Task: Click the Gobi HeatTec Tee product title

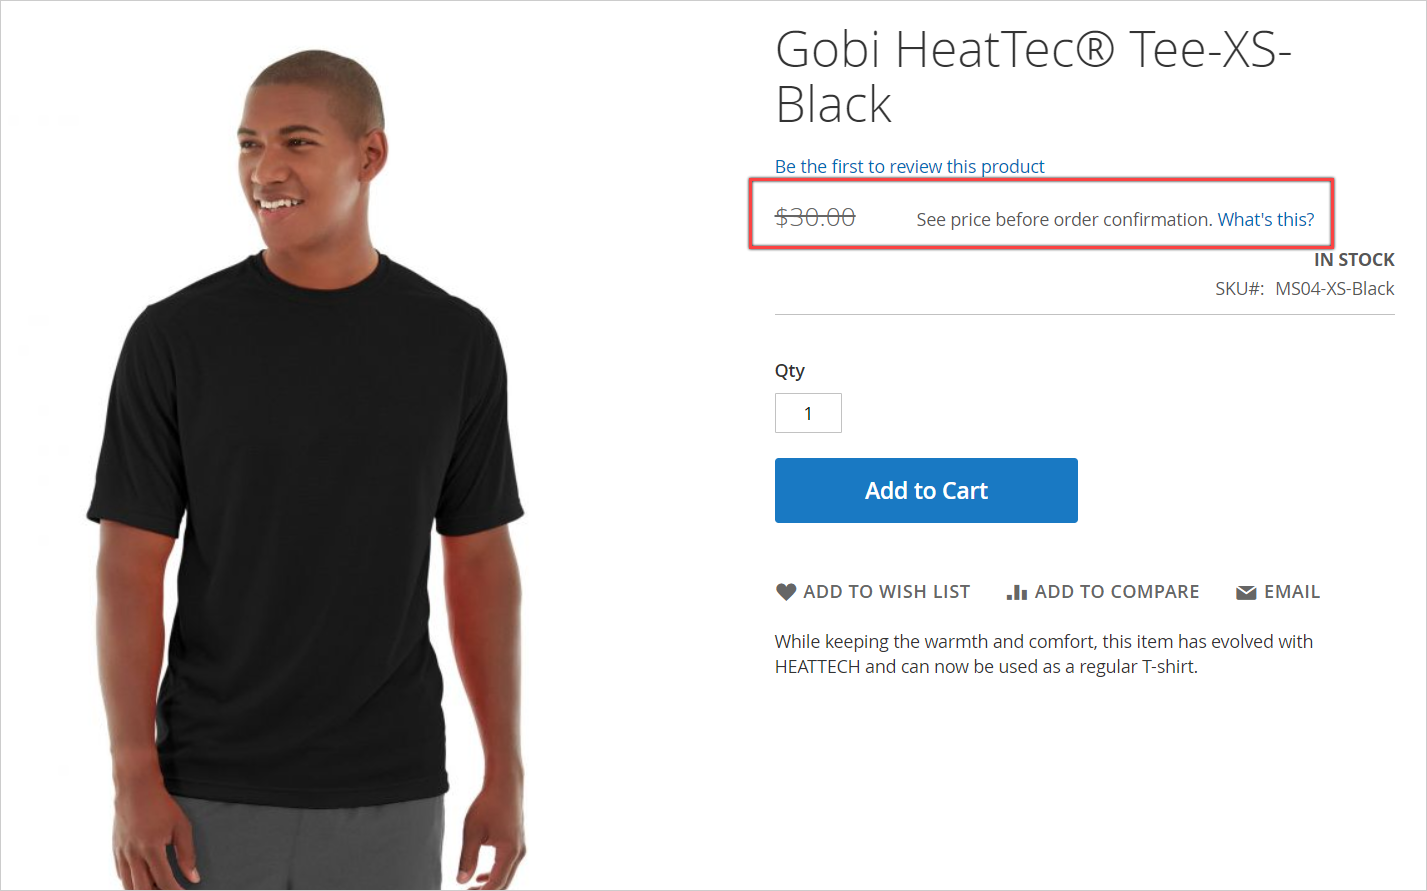Action: (x=1033, y=76)
